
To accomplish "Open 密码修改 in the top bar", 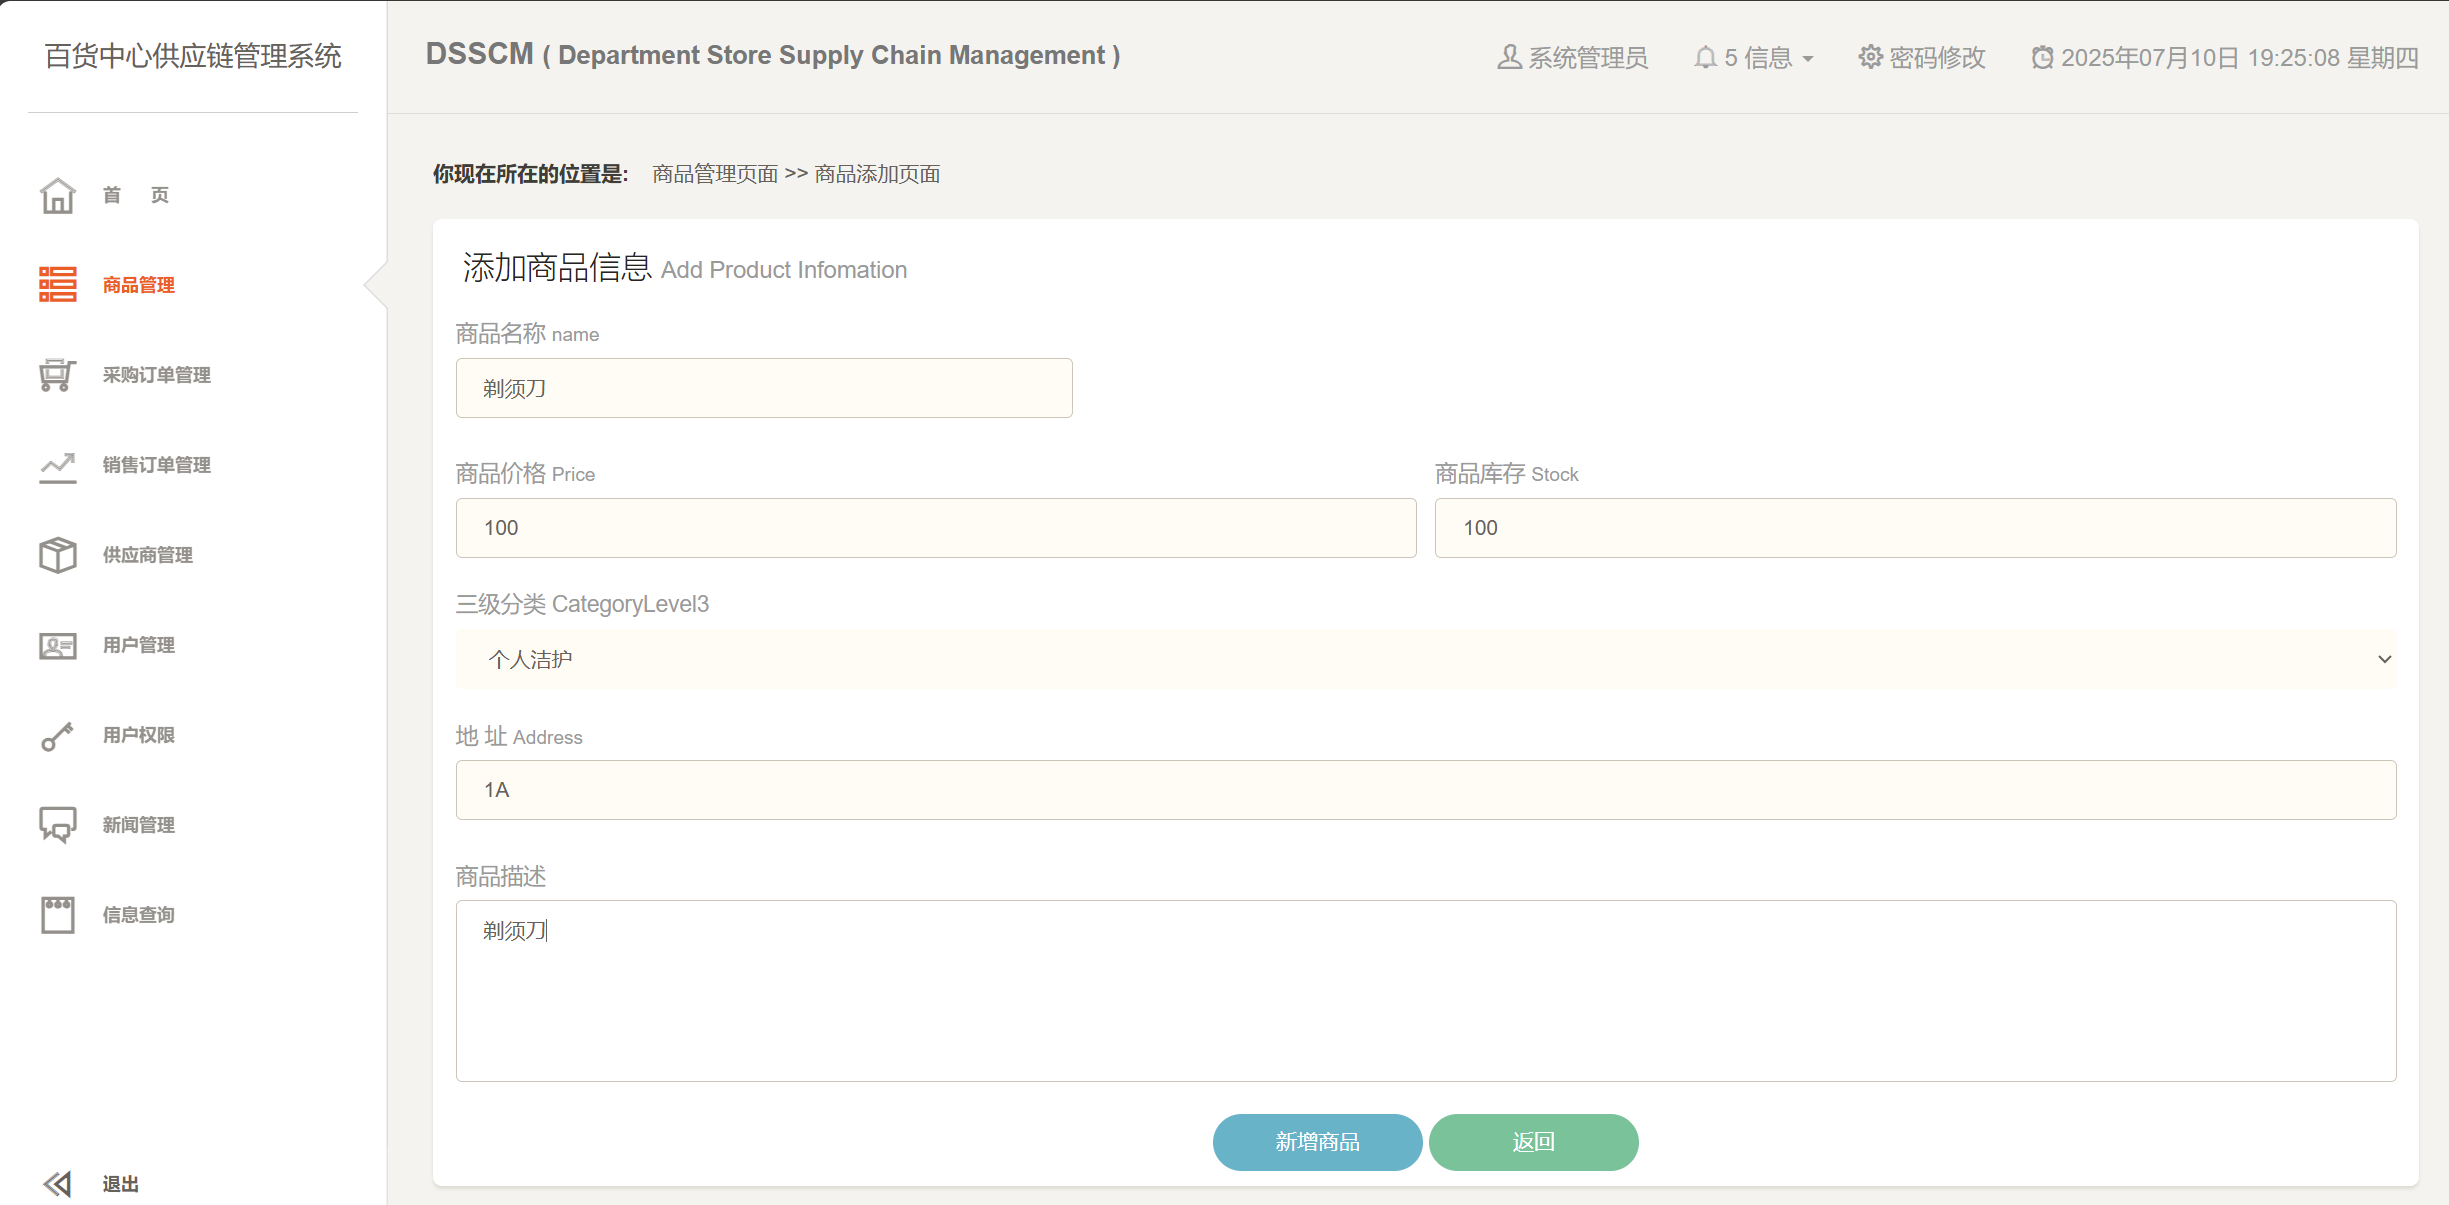I will (x=1922, y=58).
